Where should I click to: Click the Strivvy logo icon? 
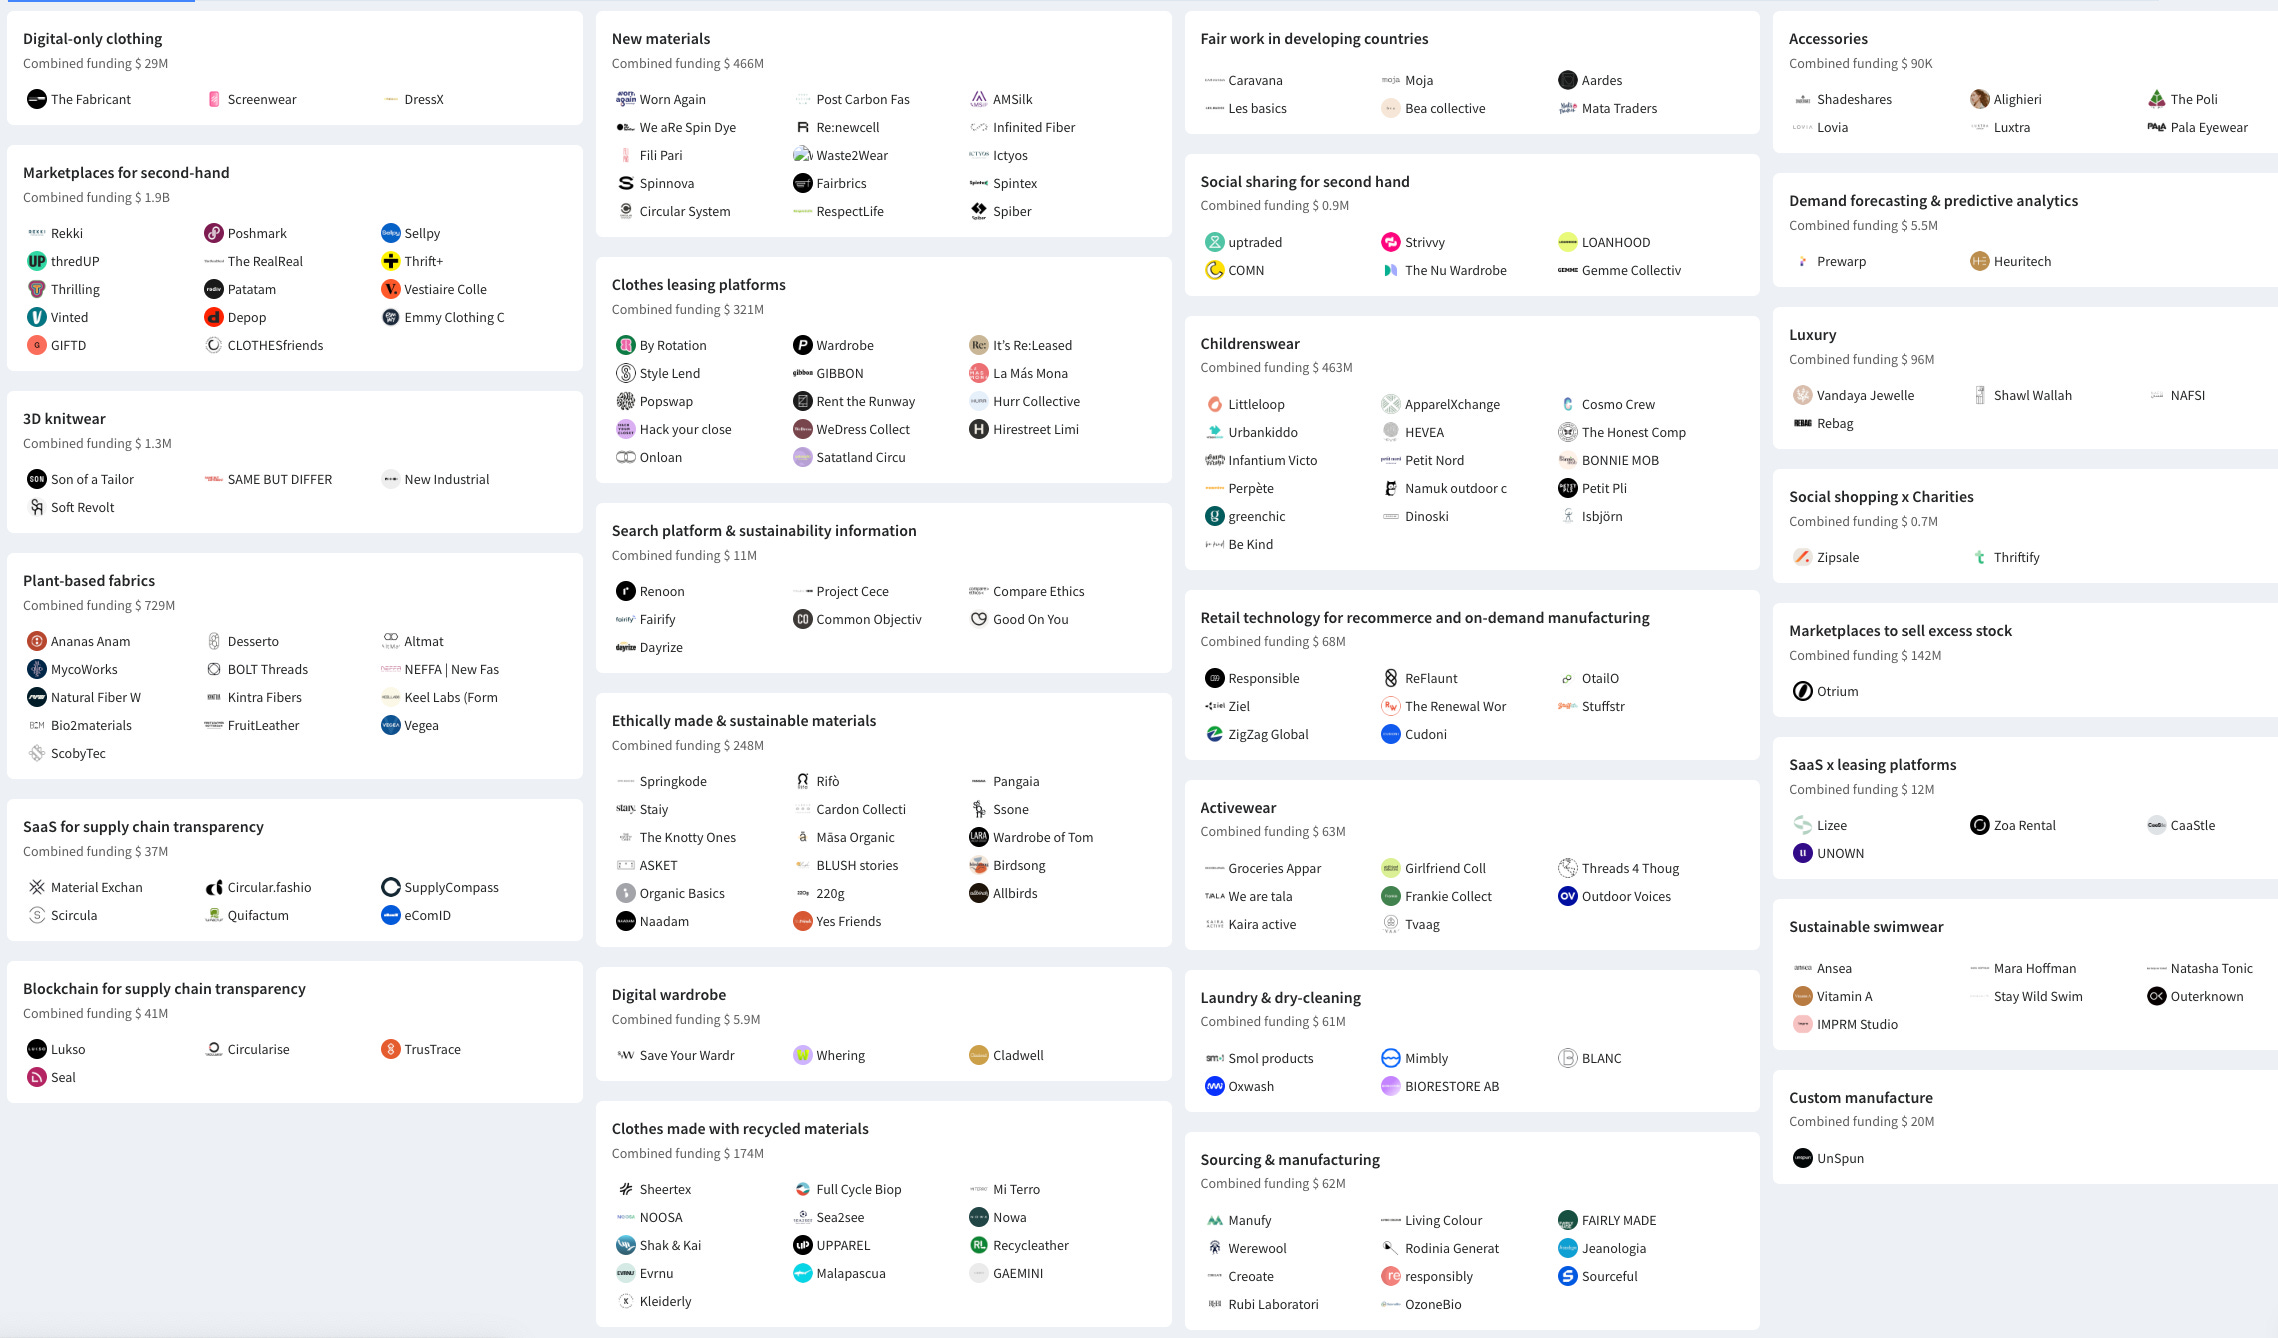1391,242
